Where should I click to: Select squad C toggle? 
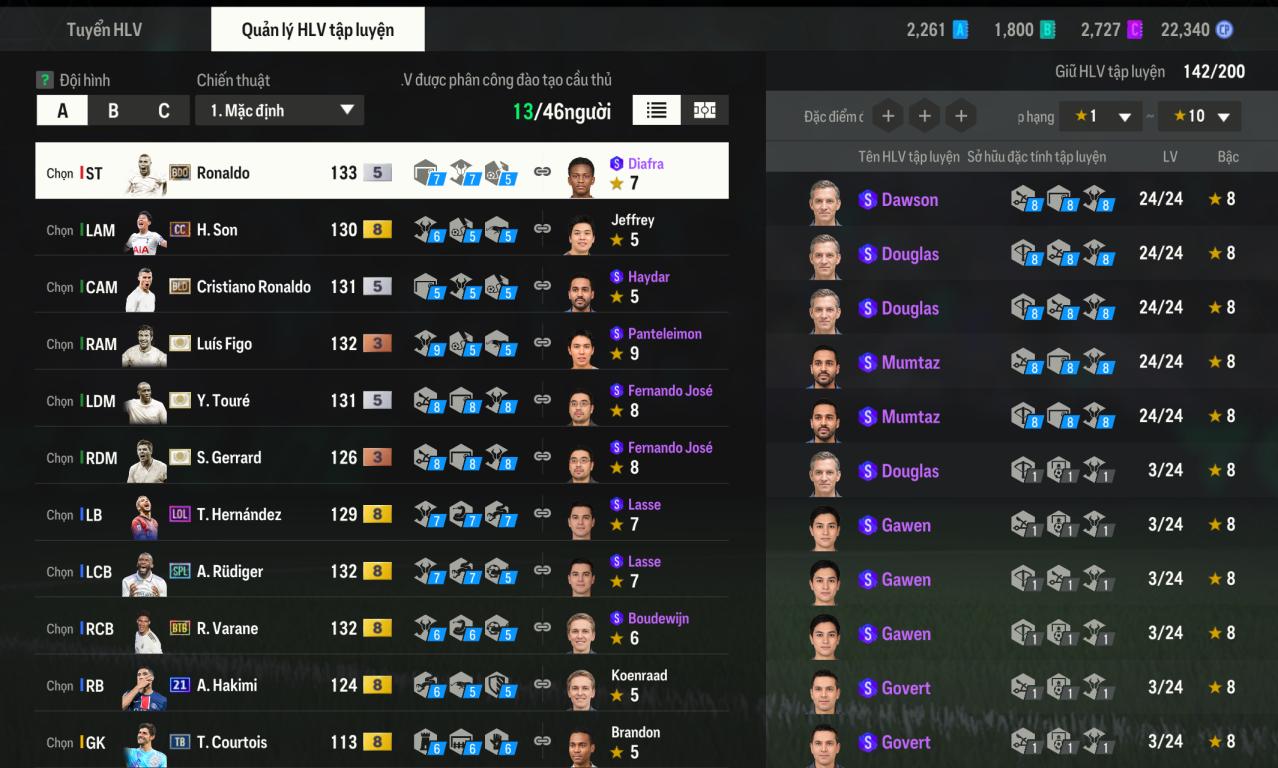tap(164, 111)
